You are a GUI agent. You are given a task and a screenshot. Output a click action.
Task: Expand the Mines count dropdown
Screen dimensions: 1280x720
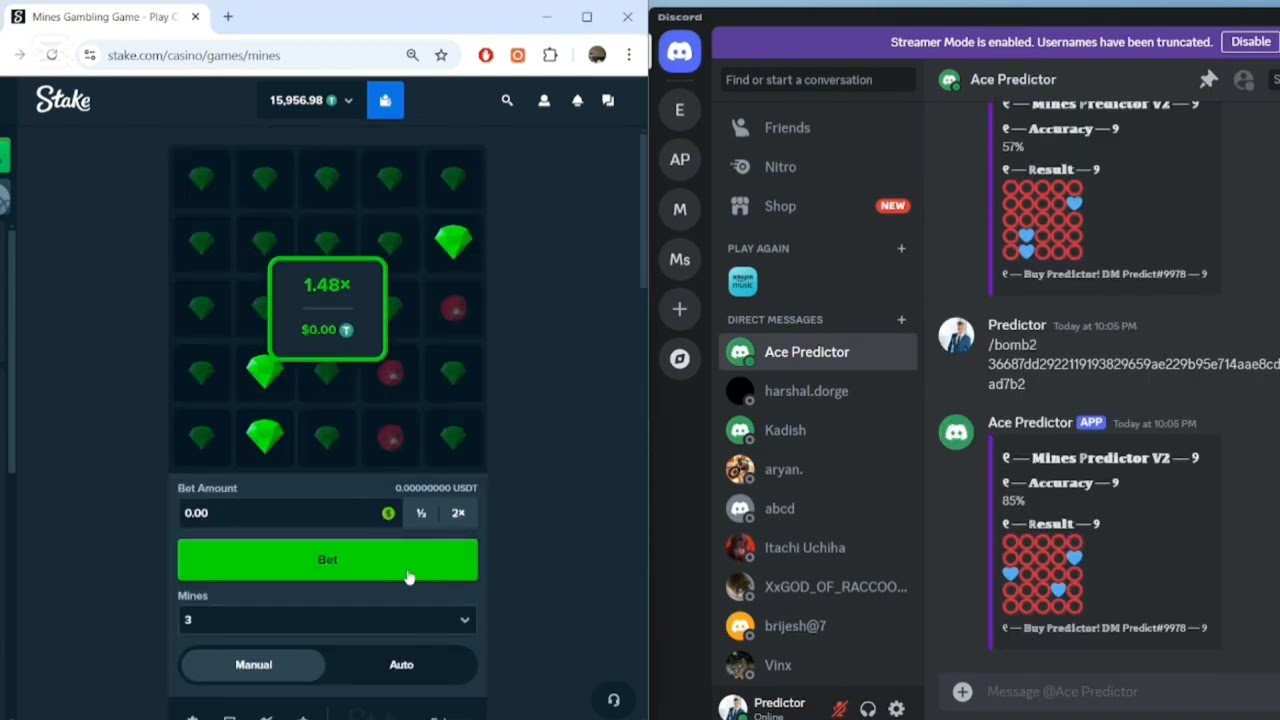click(x=327, y=620)
